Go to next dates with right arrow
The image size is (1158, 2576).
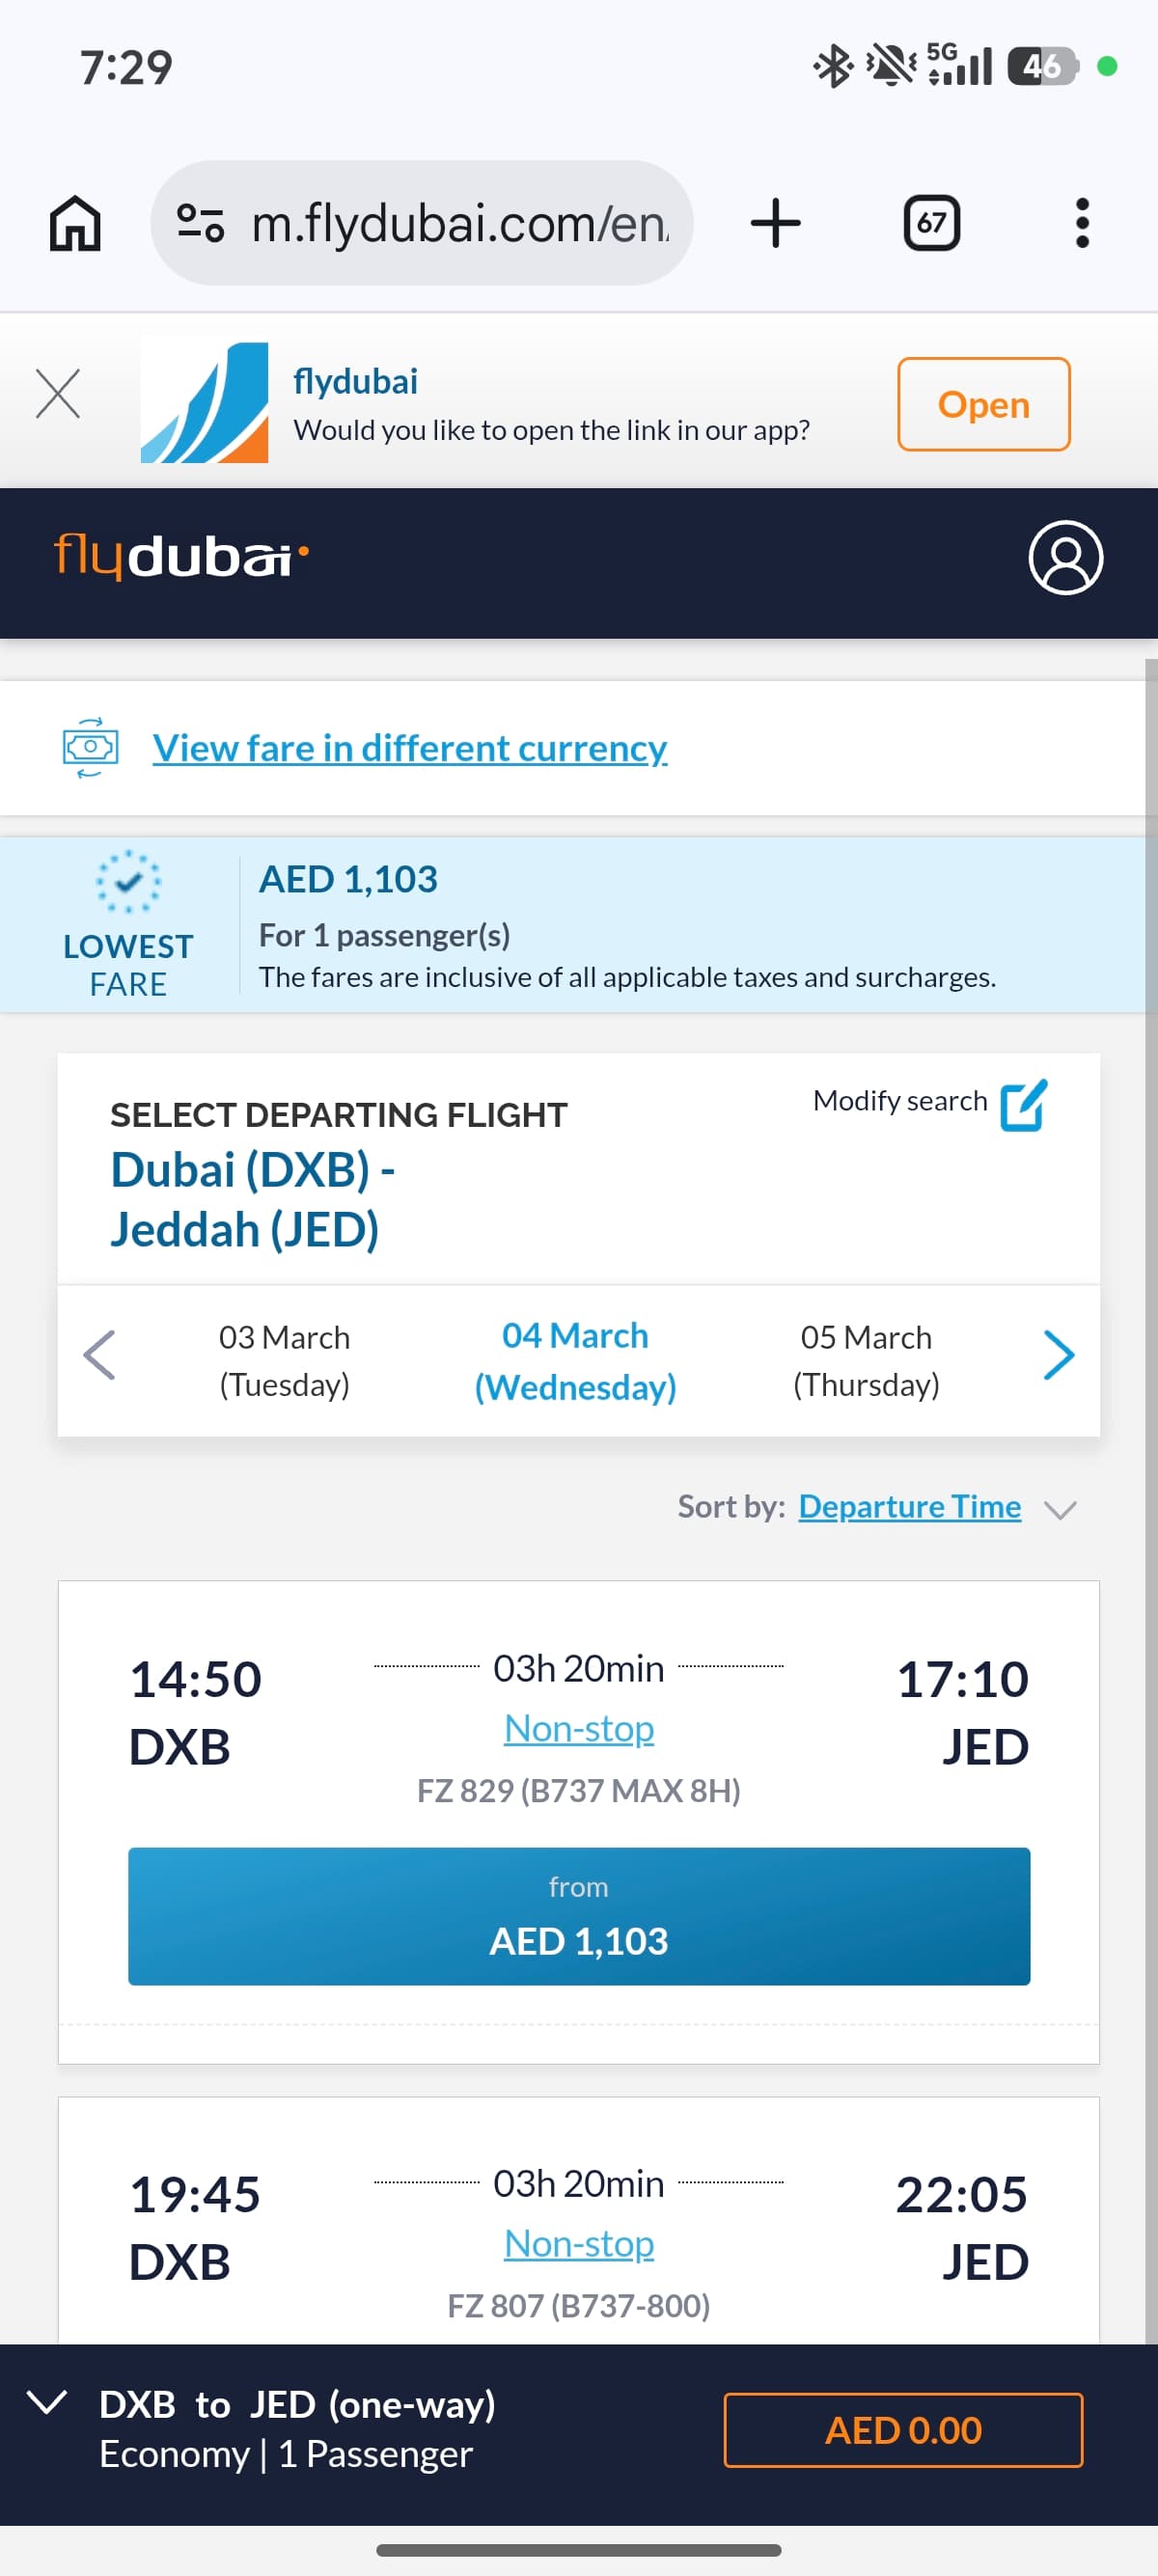tap(1058, 1356)
